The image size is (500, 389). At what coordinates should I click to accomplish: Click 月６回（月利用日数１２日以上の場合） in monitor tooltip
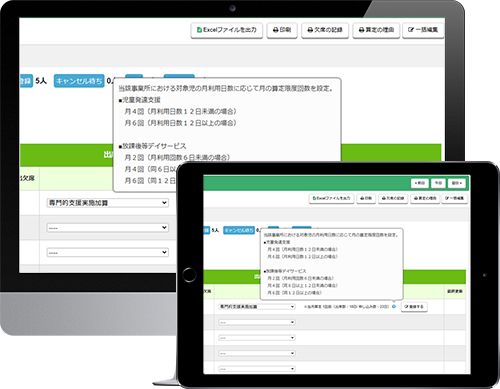click(180, 123)
